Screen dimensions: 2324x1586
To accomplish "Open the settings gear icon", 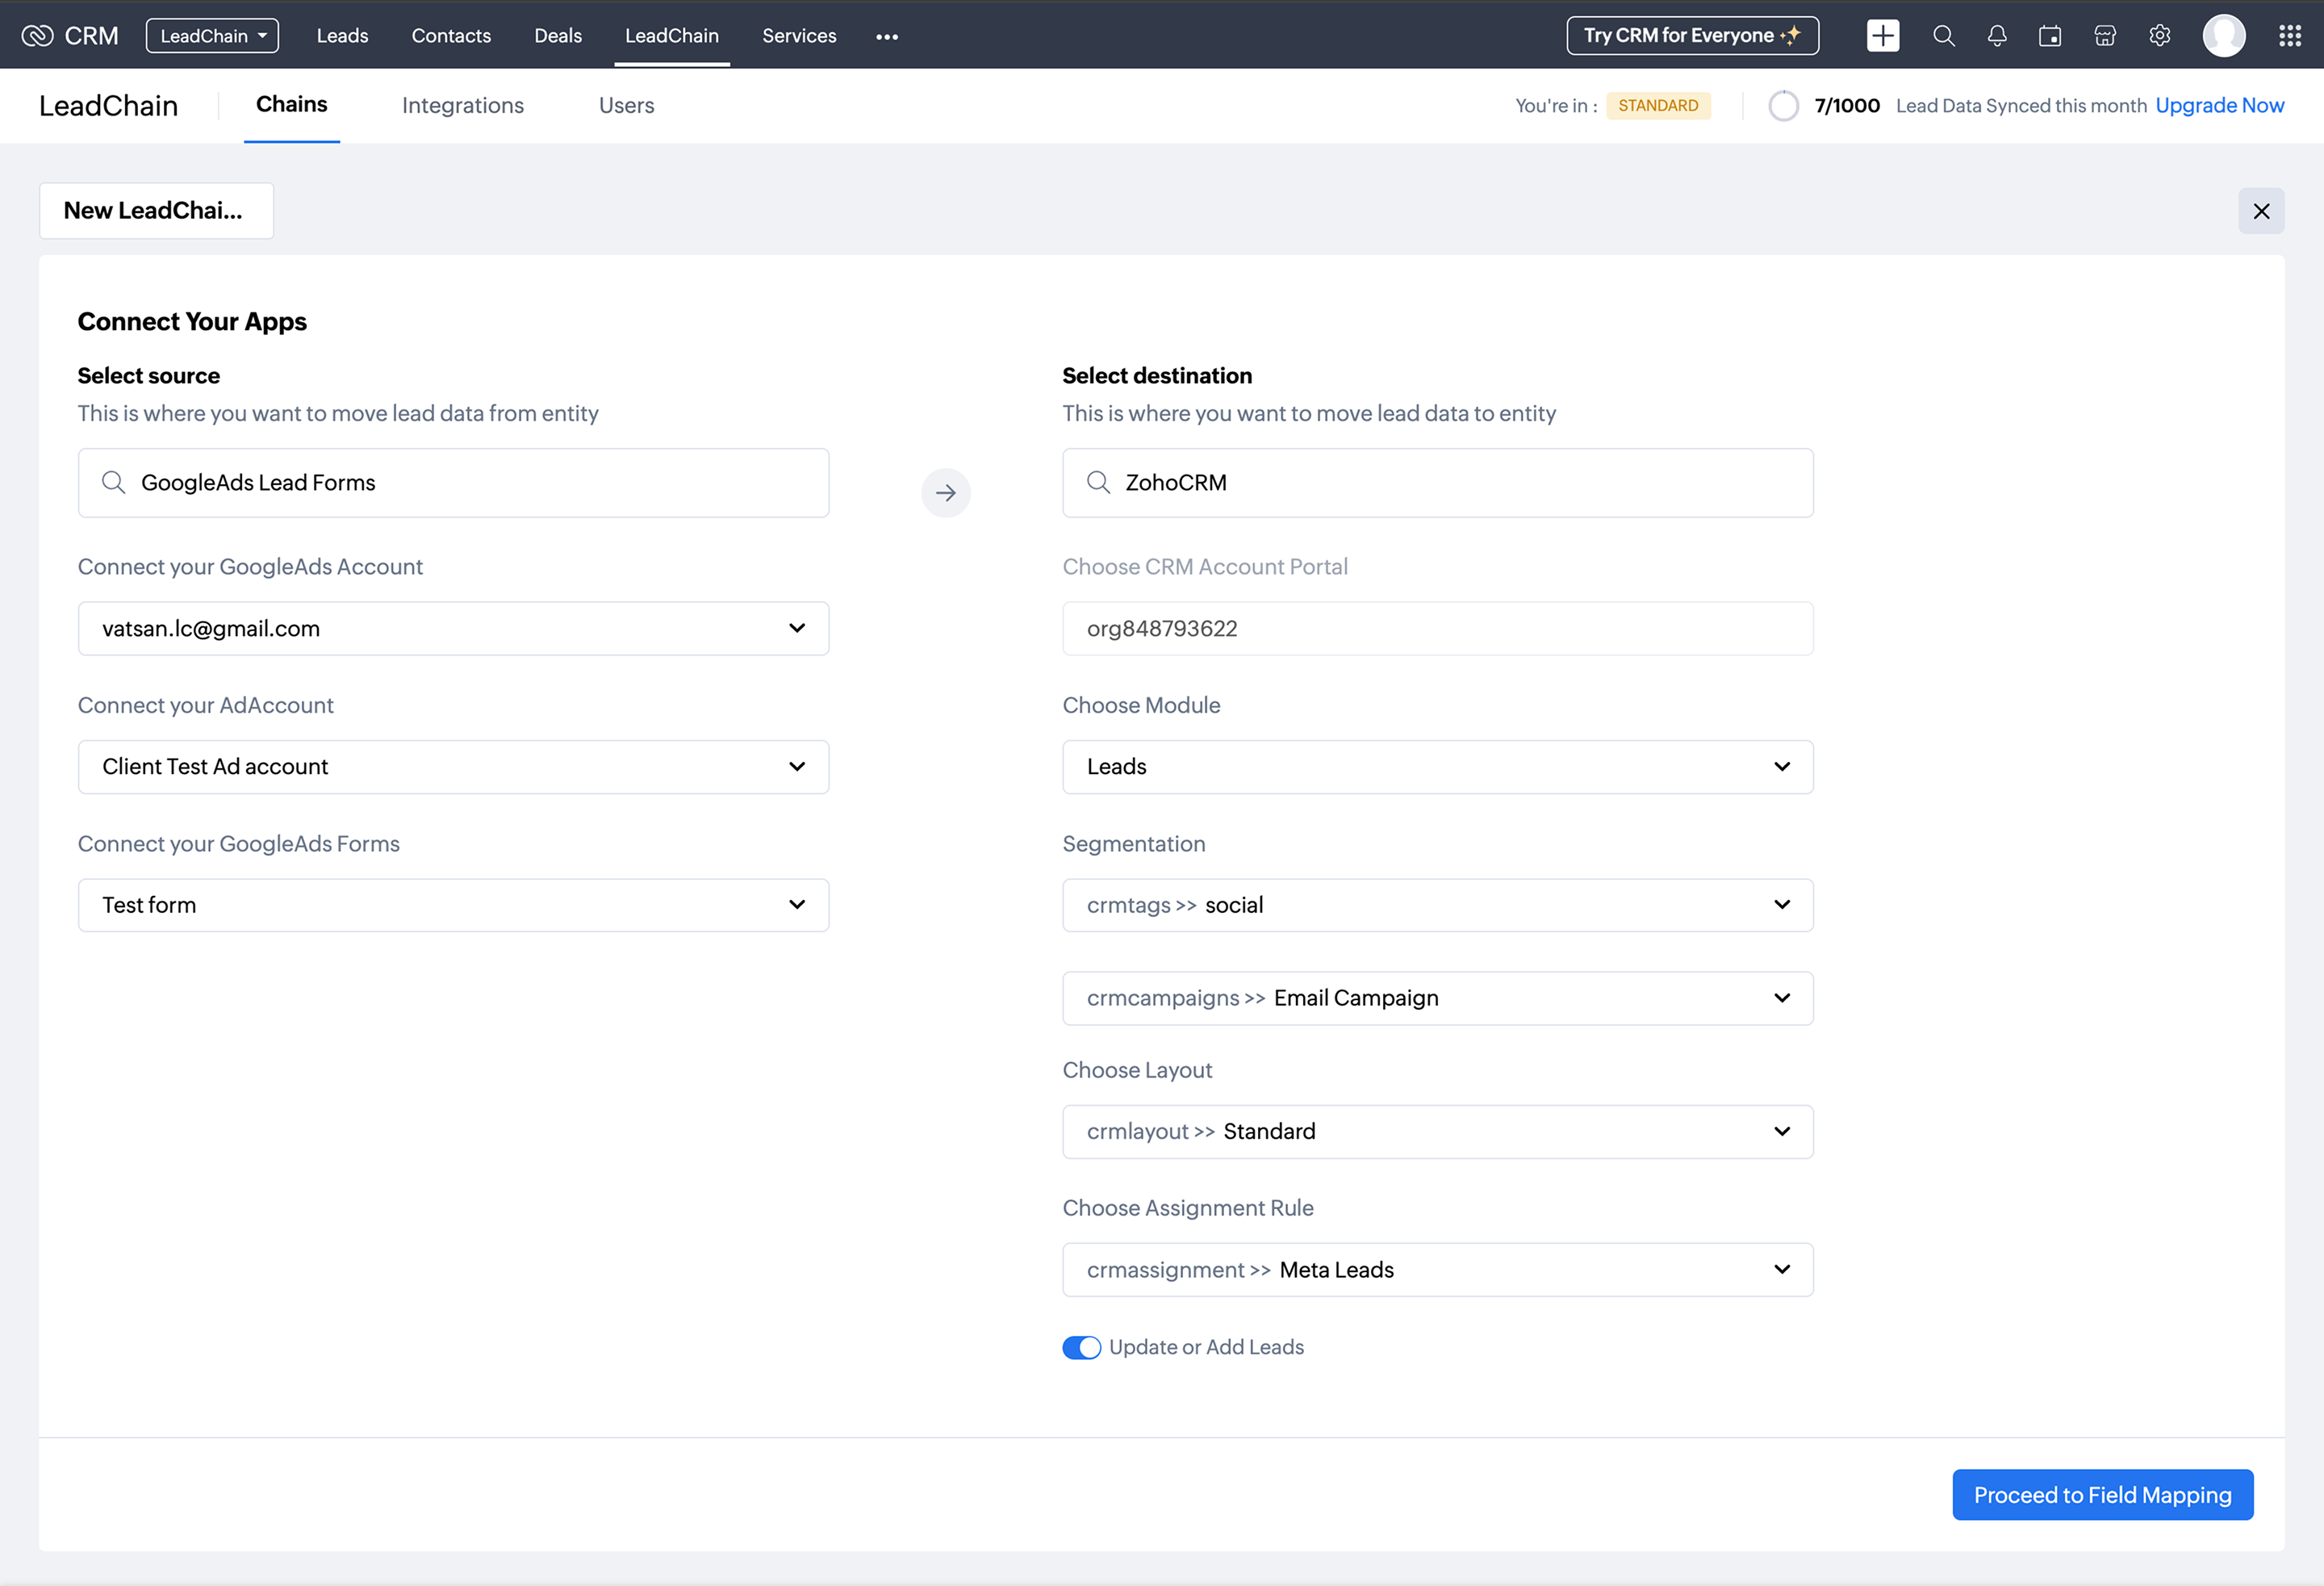I will (2159, 36).
